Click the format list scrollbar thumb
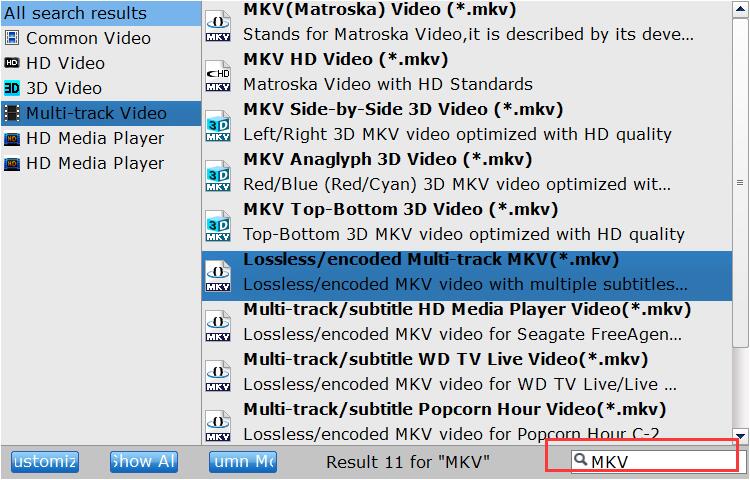750x480 pixels. [x=740, y=182]
